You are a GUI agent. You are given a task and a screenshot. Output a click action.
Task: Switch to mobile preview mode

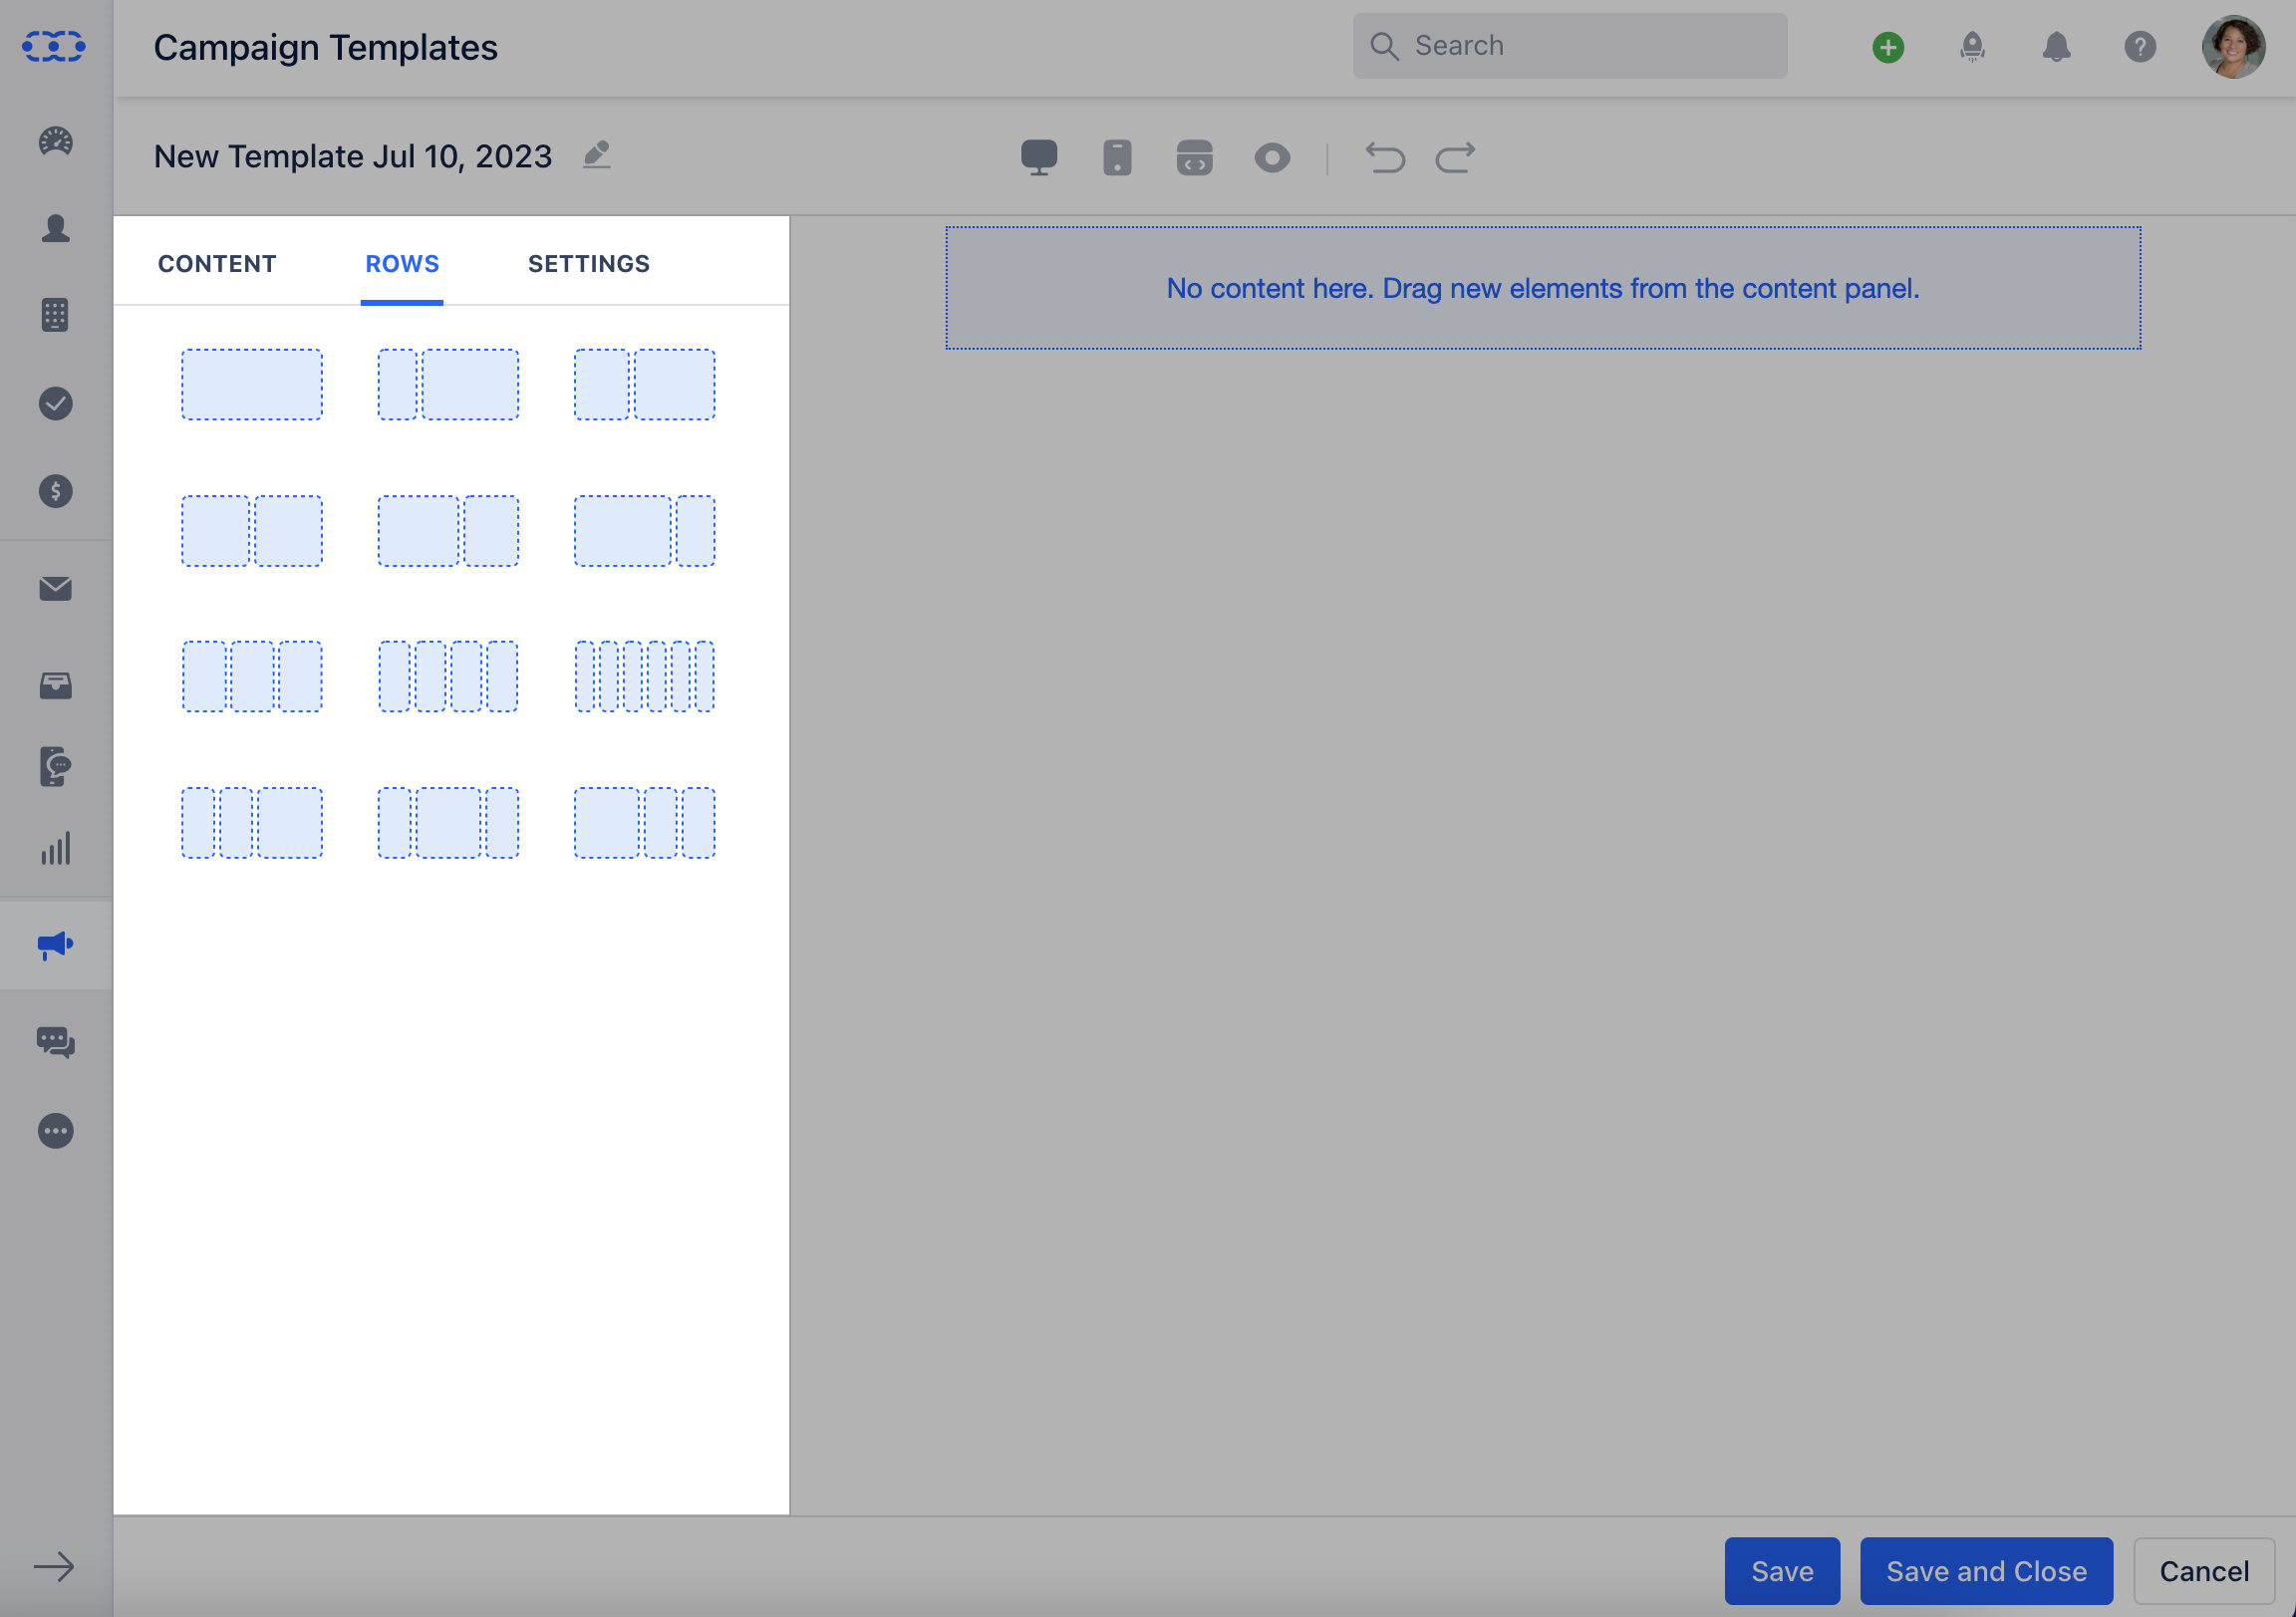click(x=1117, y=157)
